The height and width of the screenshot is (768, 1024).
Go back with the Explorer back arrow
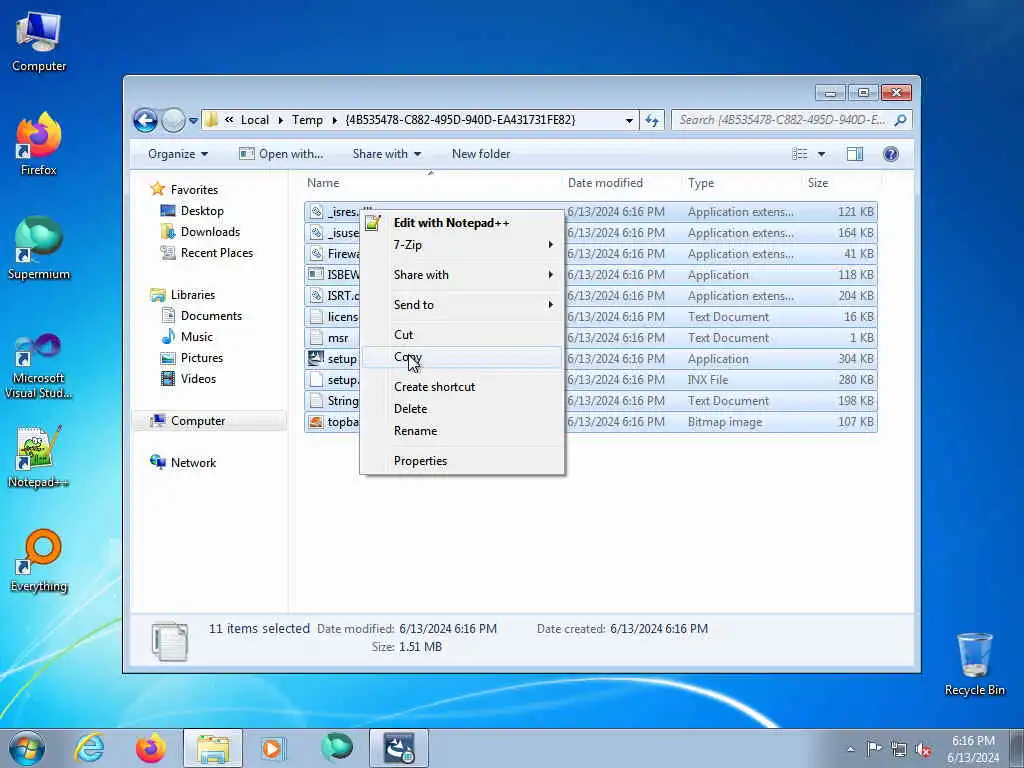(x=146, y=120)
